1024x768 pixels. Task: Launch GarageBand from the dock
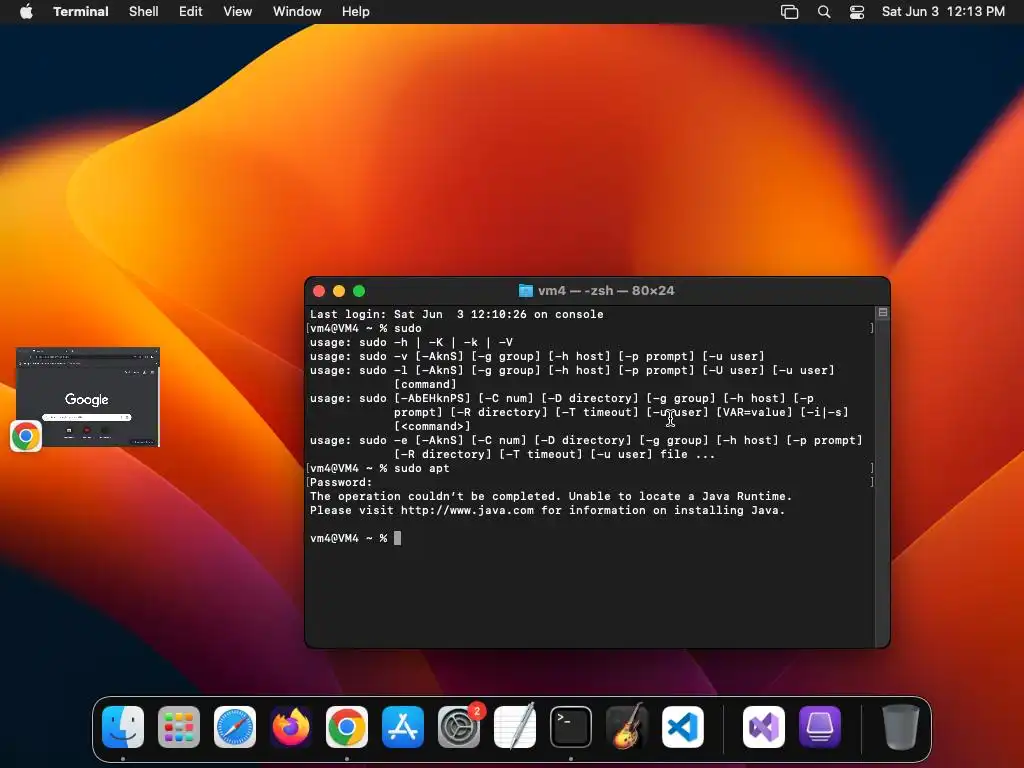(627, 727)
